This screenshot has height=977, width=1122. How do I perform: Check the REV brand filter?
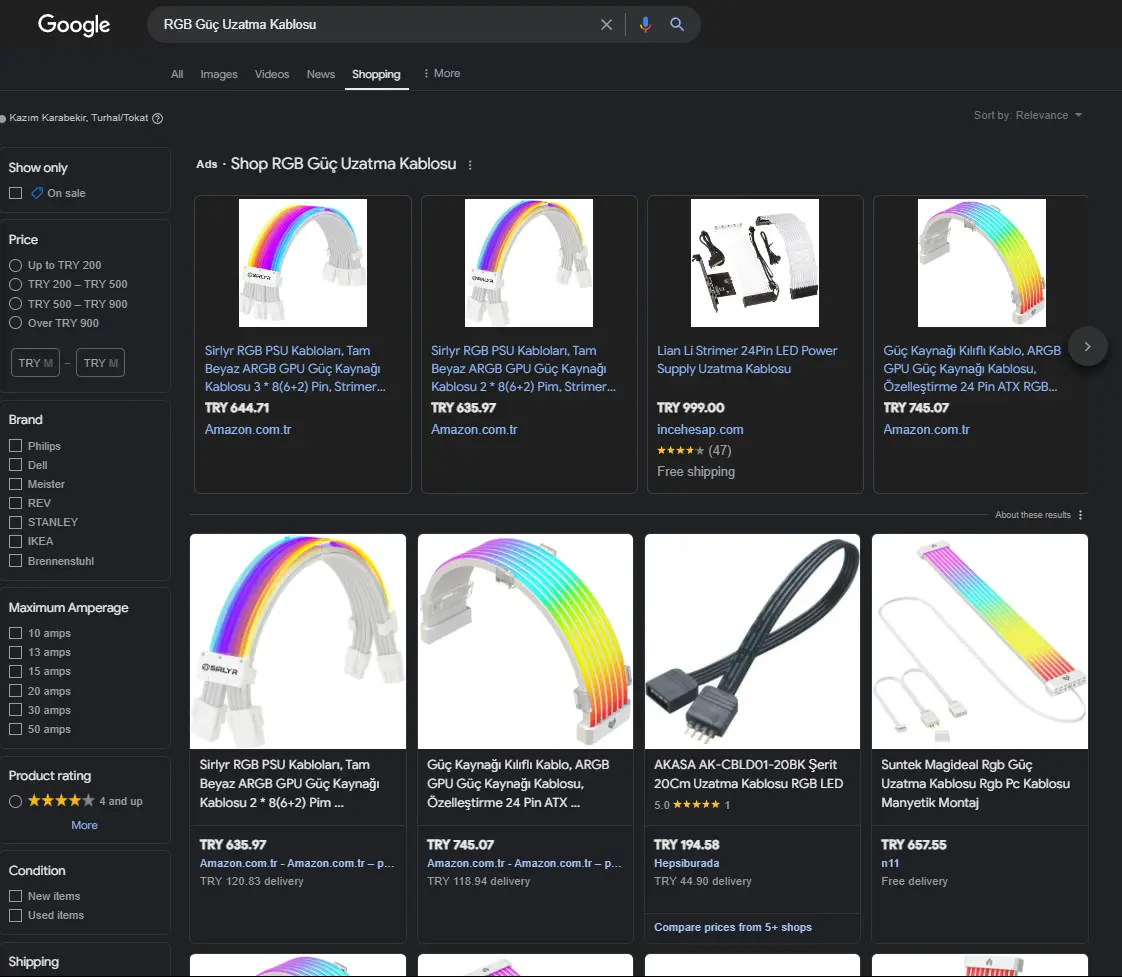15,503
